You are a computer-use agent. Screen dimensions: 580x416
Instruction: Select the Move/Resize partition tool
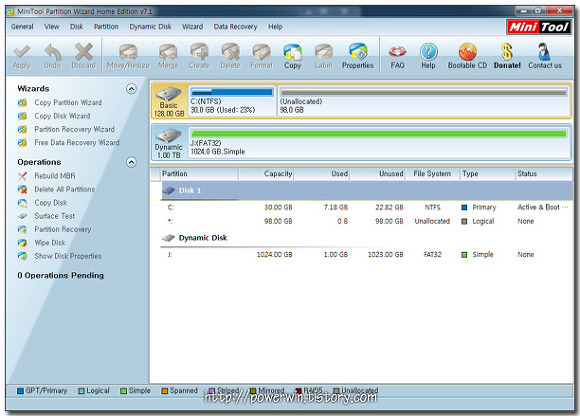coord(128,56)
